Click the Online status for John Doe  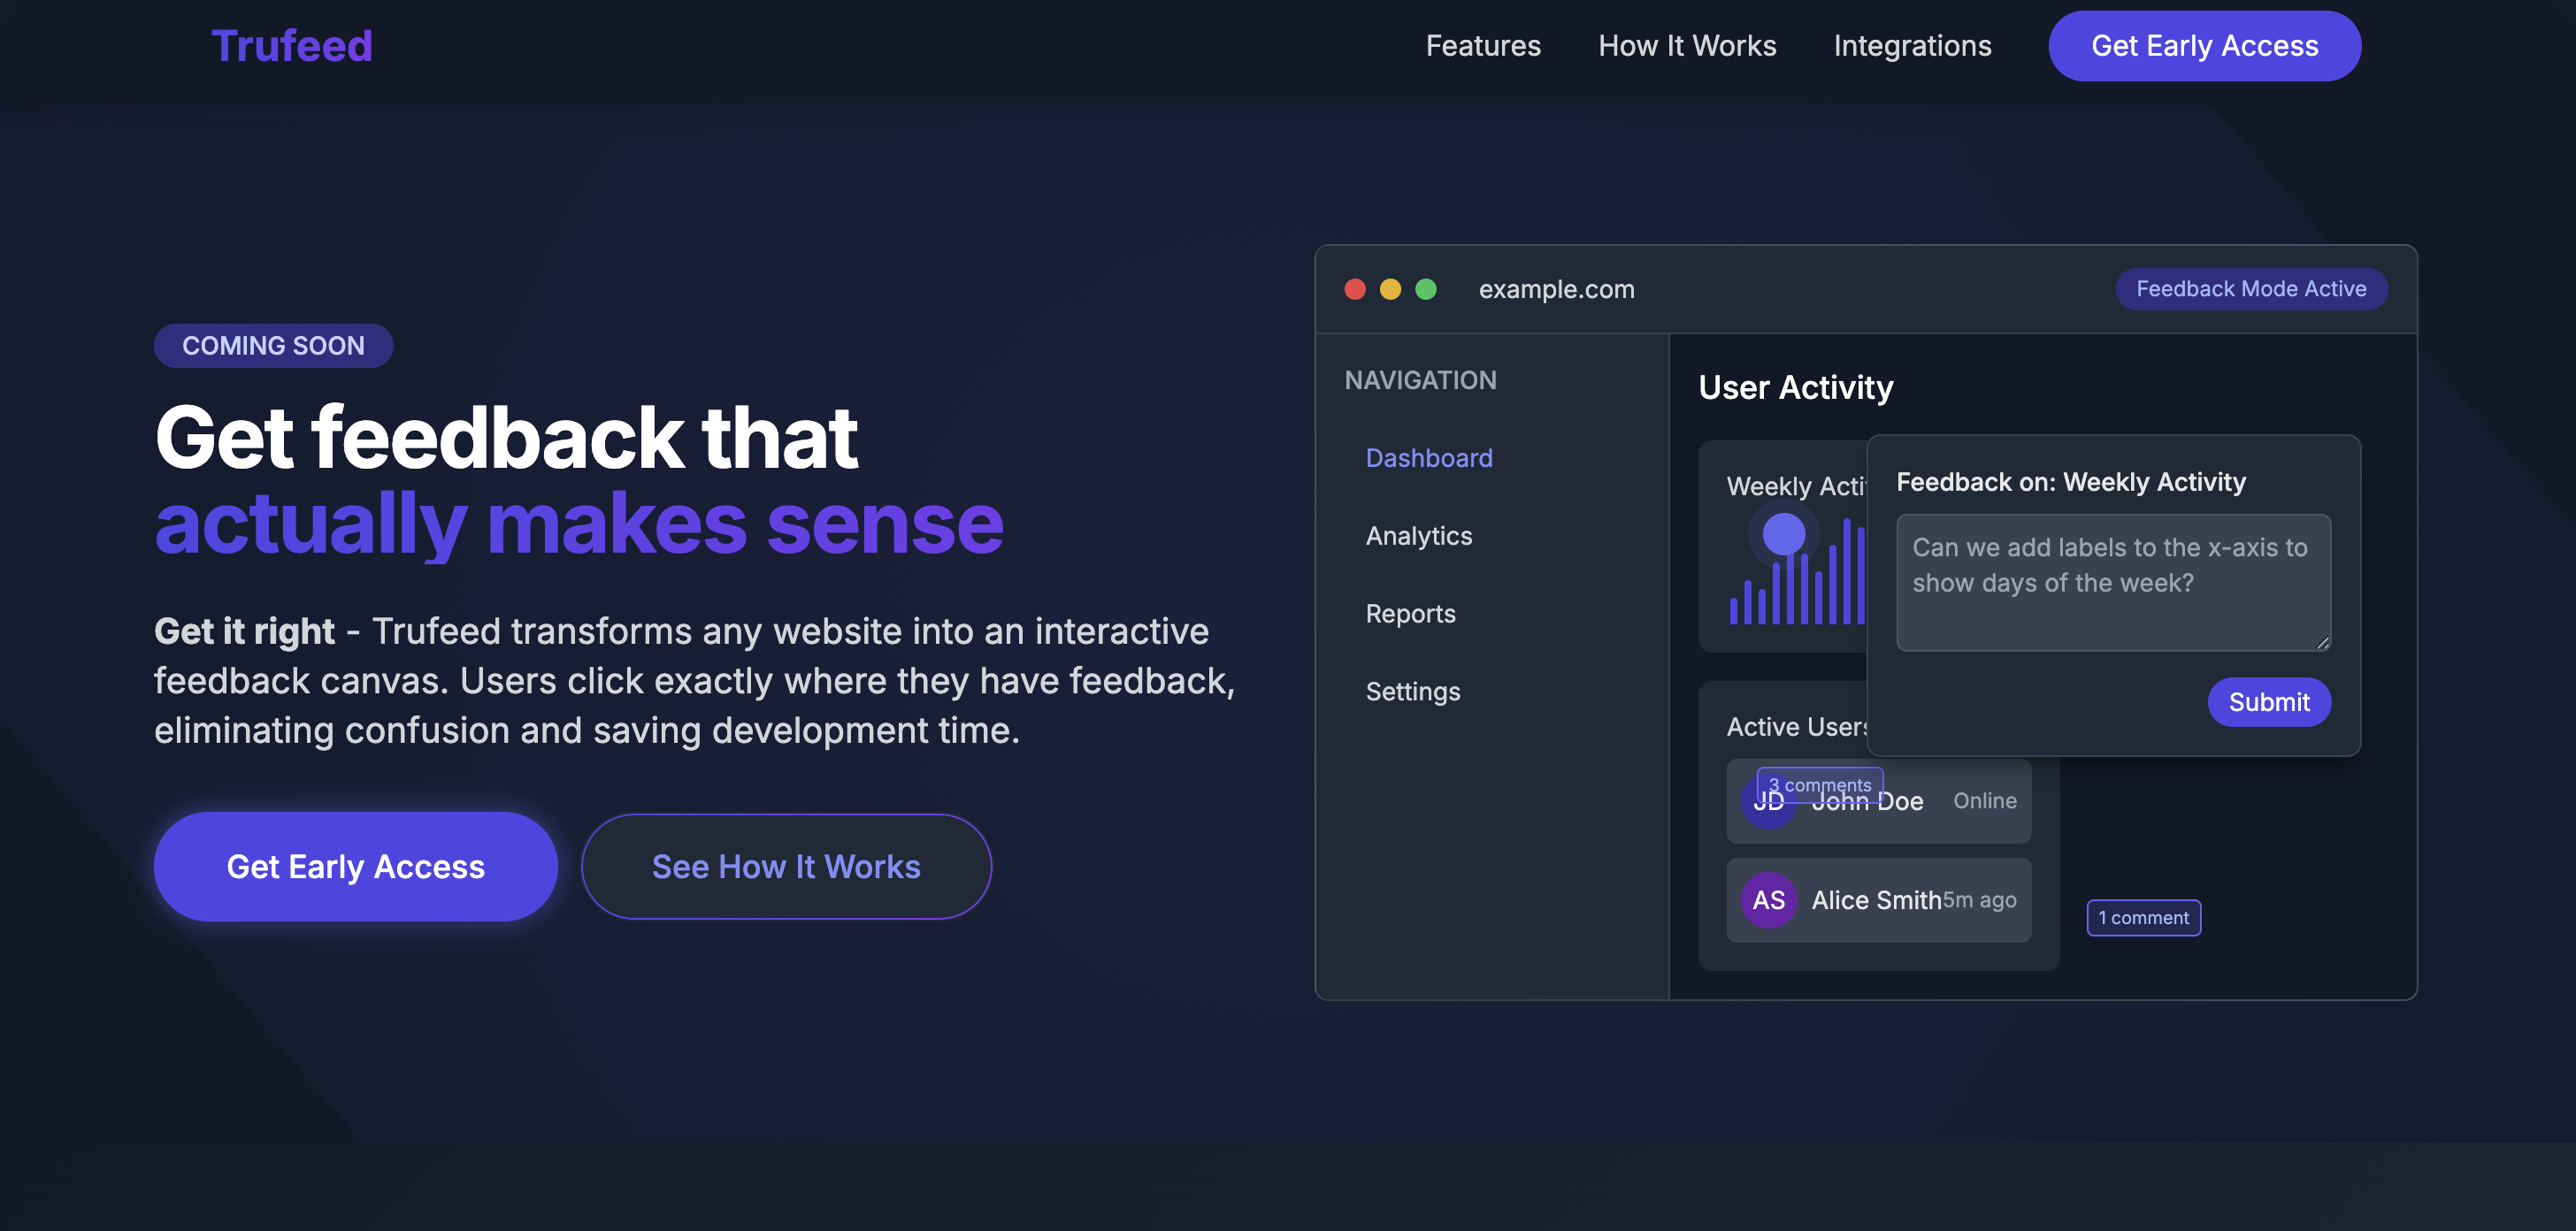pos(1984,801)
